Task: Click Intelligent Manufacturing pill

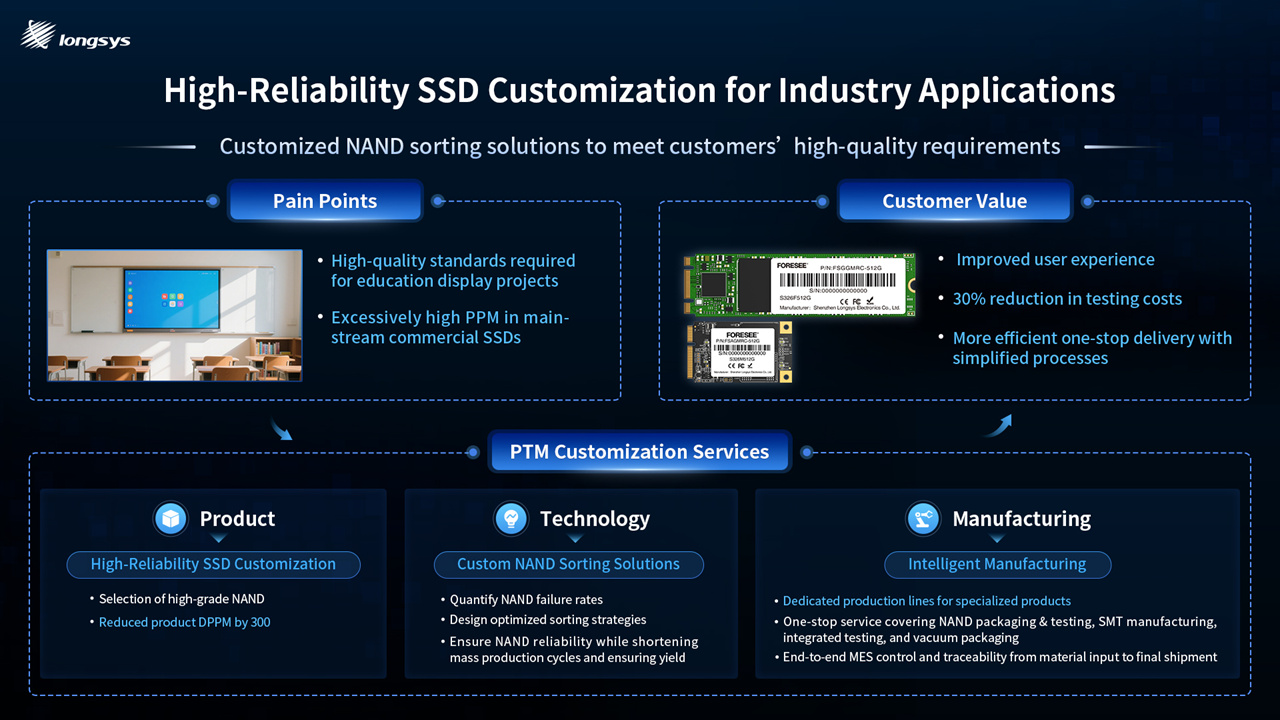Action: pos(997,564)
